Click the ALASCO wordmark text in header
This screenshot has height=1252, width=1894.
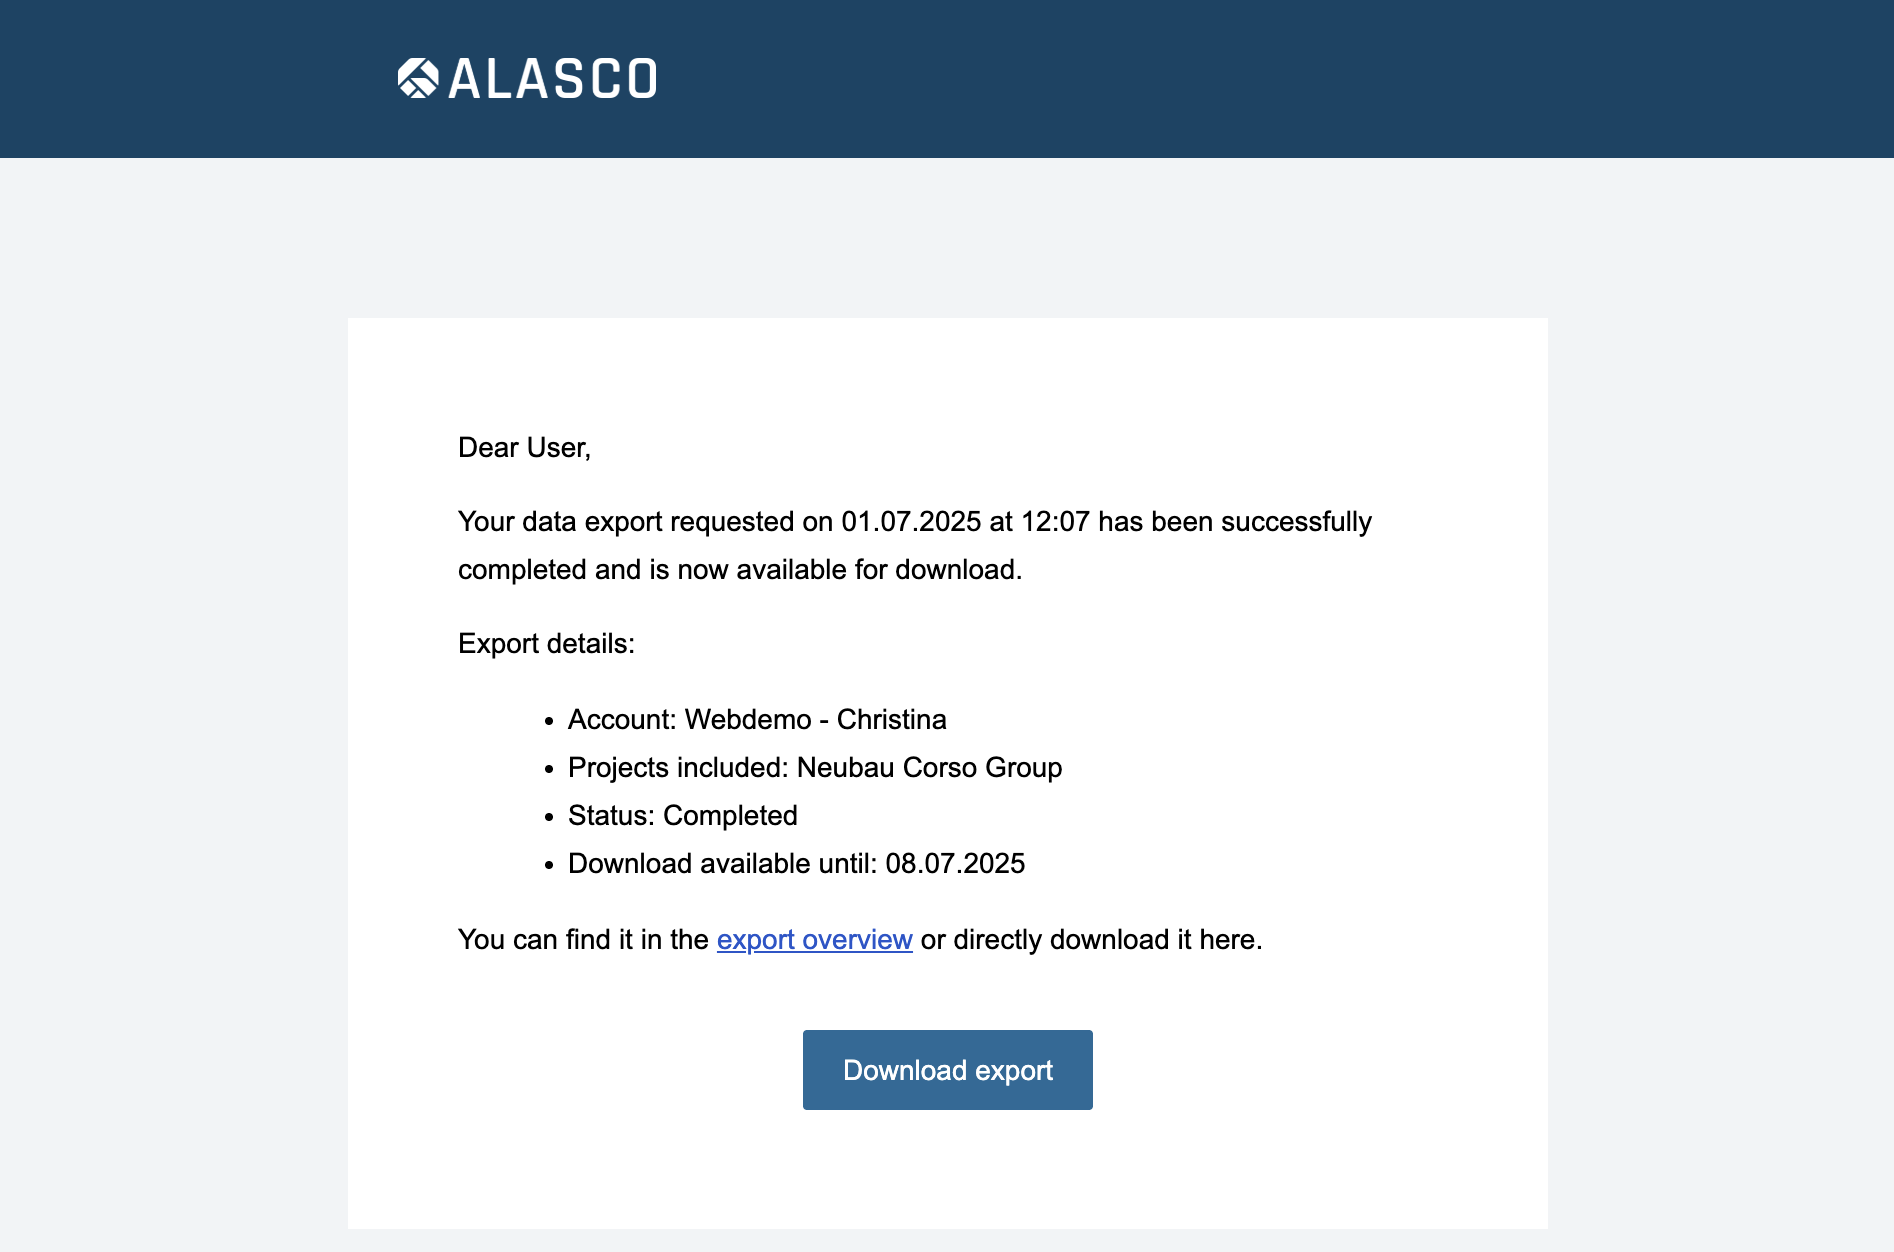(x=552, y=79)
